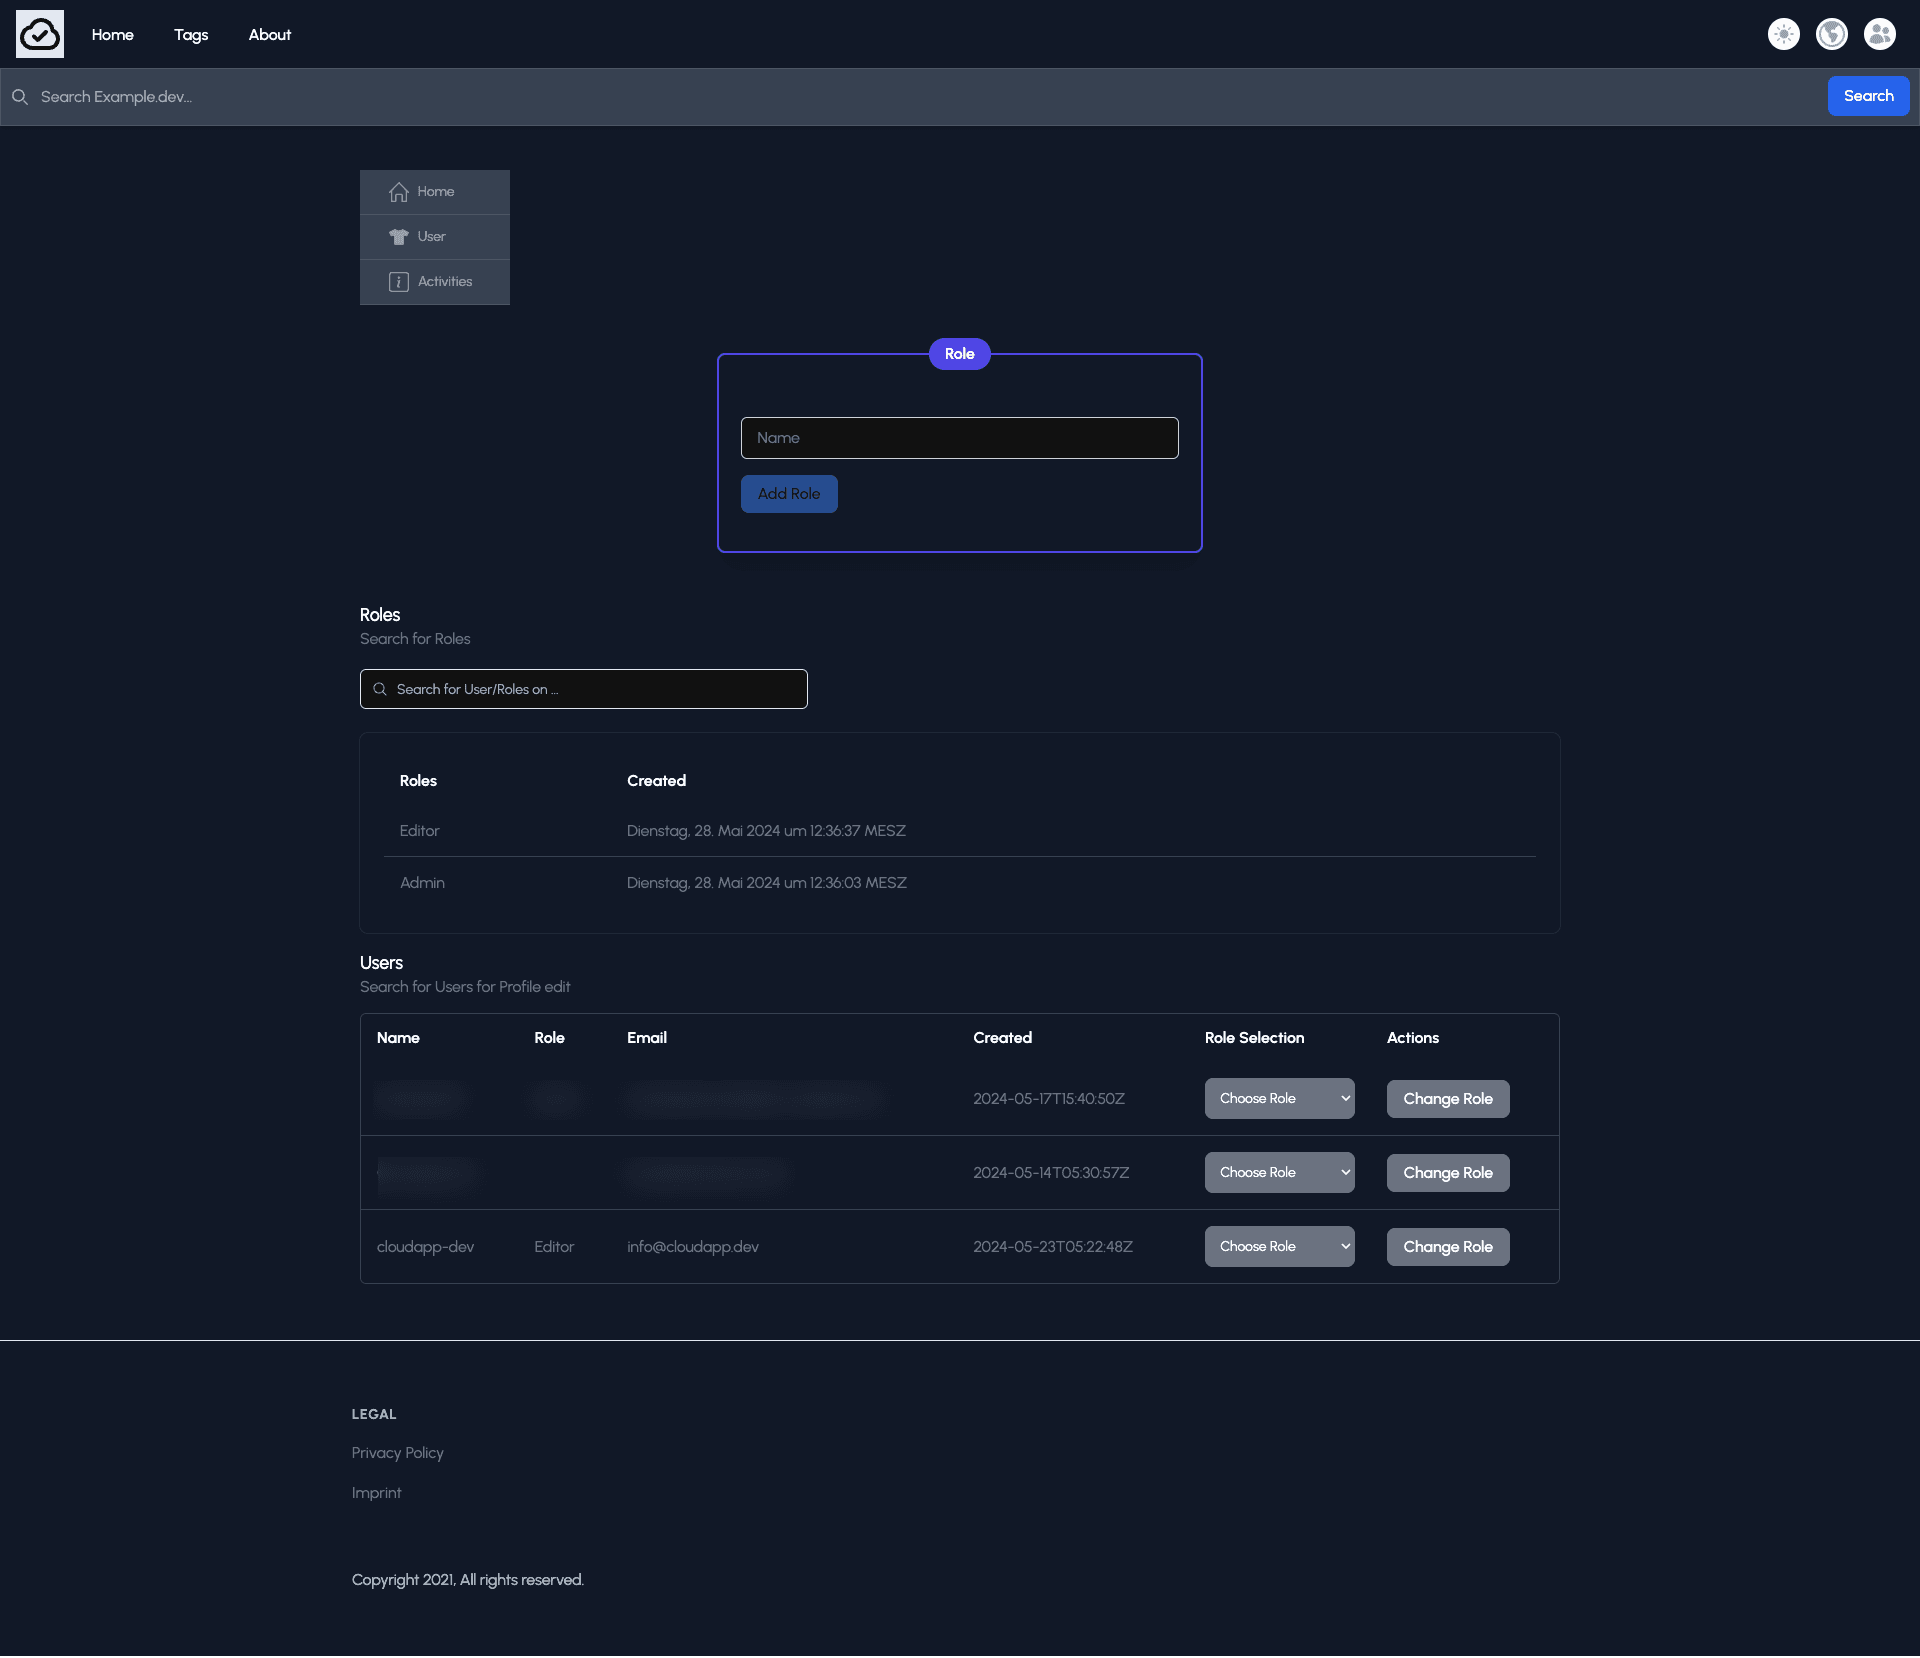Open the user account avatar icon
This screenshot has height=1658, width=1920.
tap(1879, 34)
